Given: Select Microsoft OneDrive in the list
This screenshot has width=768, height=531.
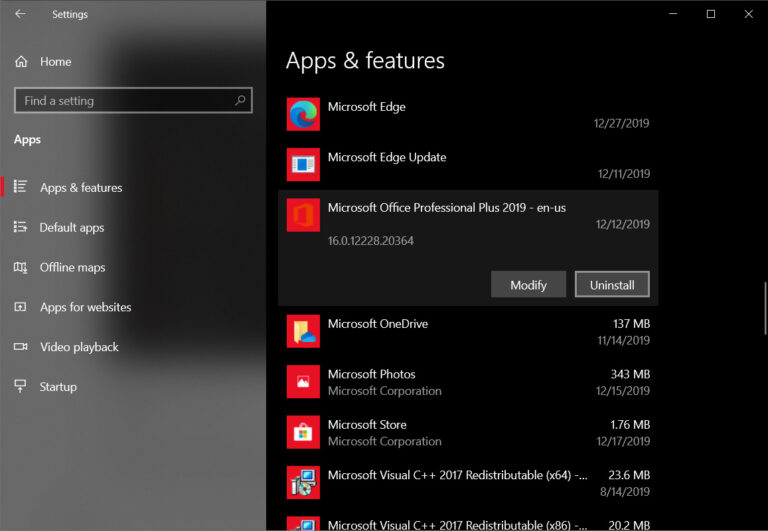Looking at the screenshot, I should pos(468,331).
